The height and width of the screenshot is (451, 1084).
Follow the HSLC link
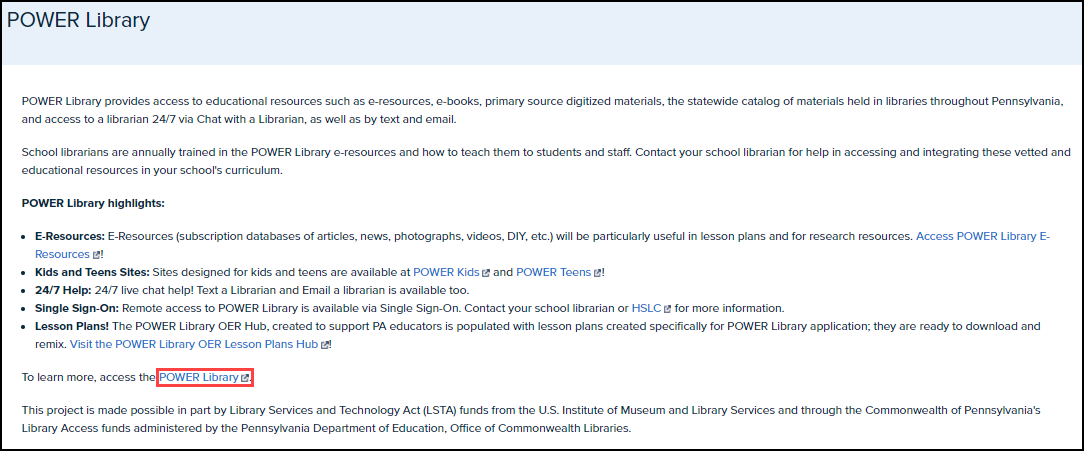645,308
